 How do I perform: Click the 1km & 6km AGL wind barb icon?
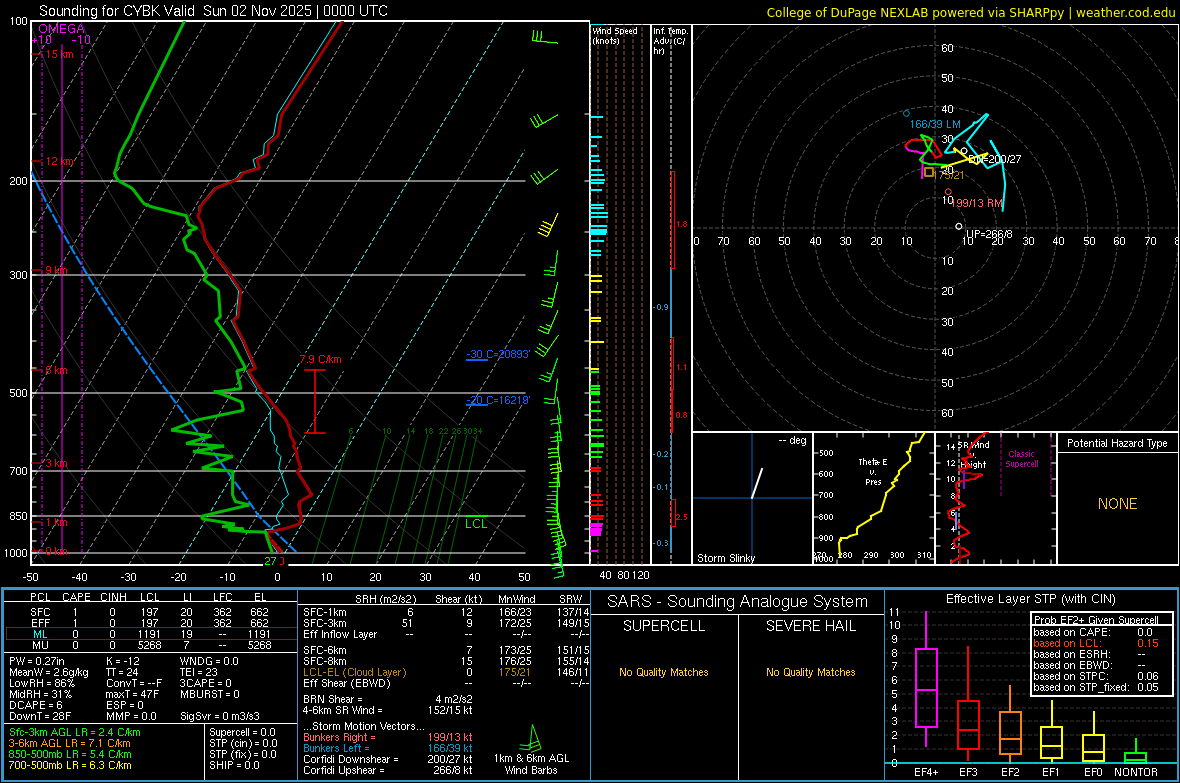tap(531, 739)
